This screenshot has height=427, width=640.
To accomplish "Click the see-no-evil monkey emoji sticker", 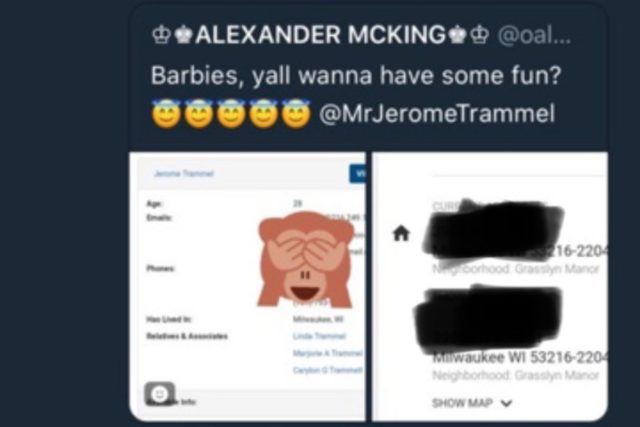I will (x=305, y=259).
